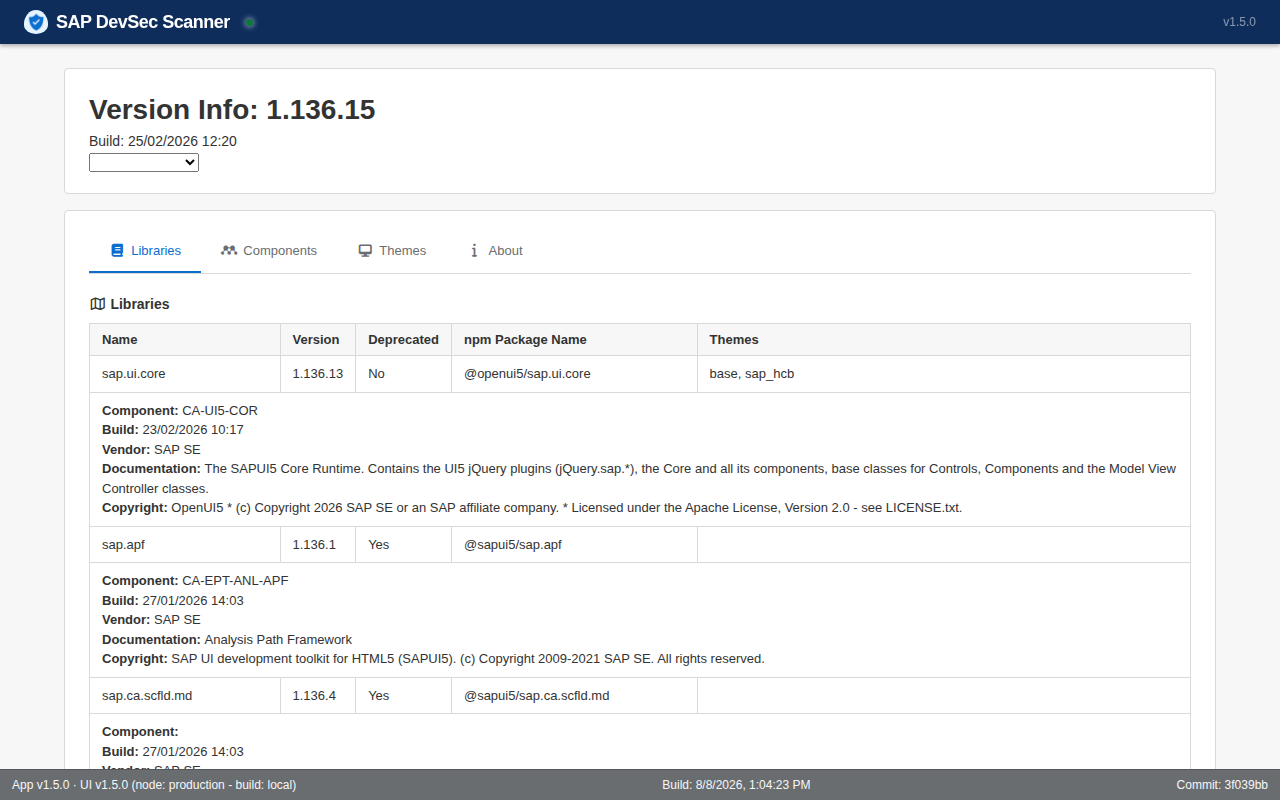Click the 'Component: CA-EPT-ANL-APF' detail line
Viewport: 1280px width, 800px height.
click(195, 581)
